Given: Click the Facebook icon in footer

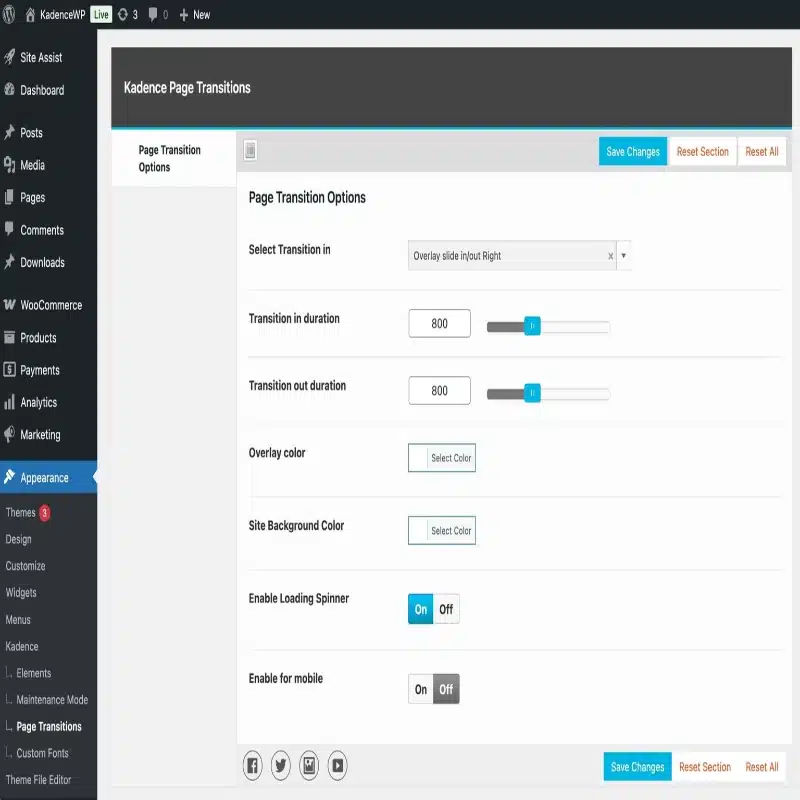Looking at the screenshot, I should [253, 767].
